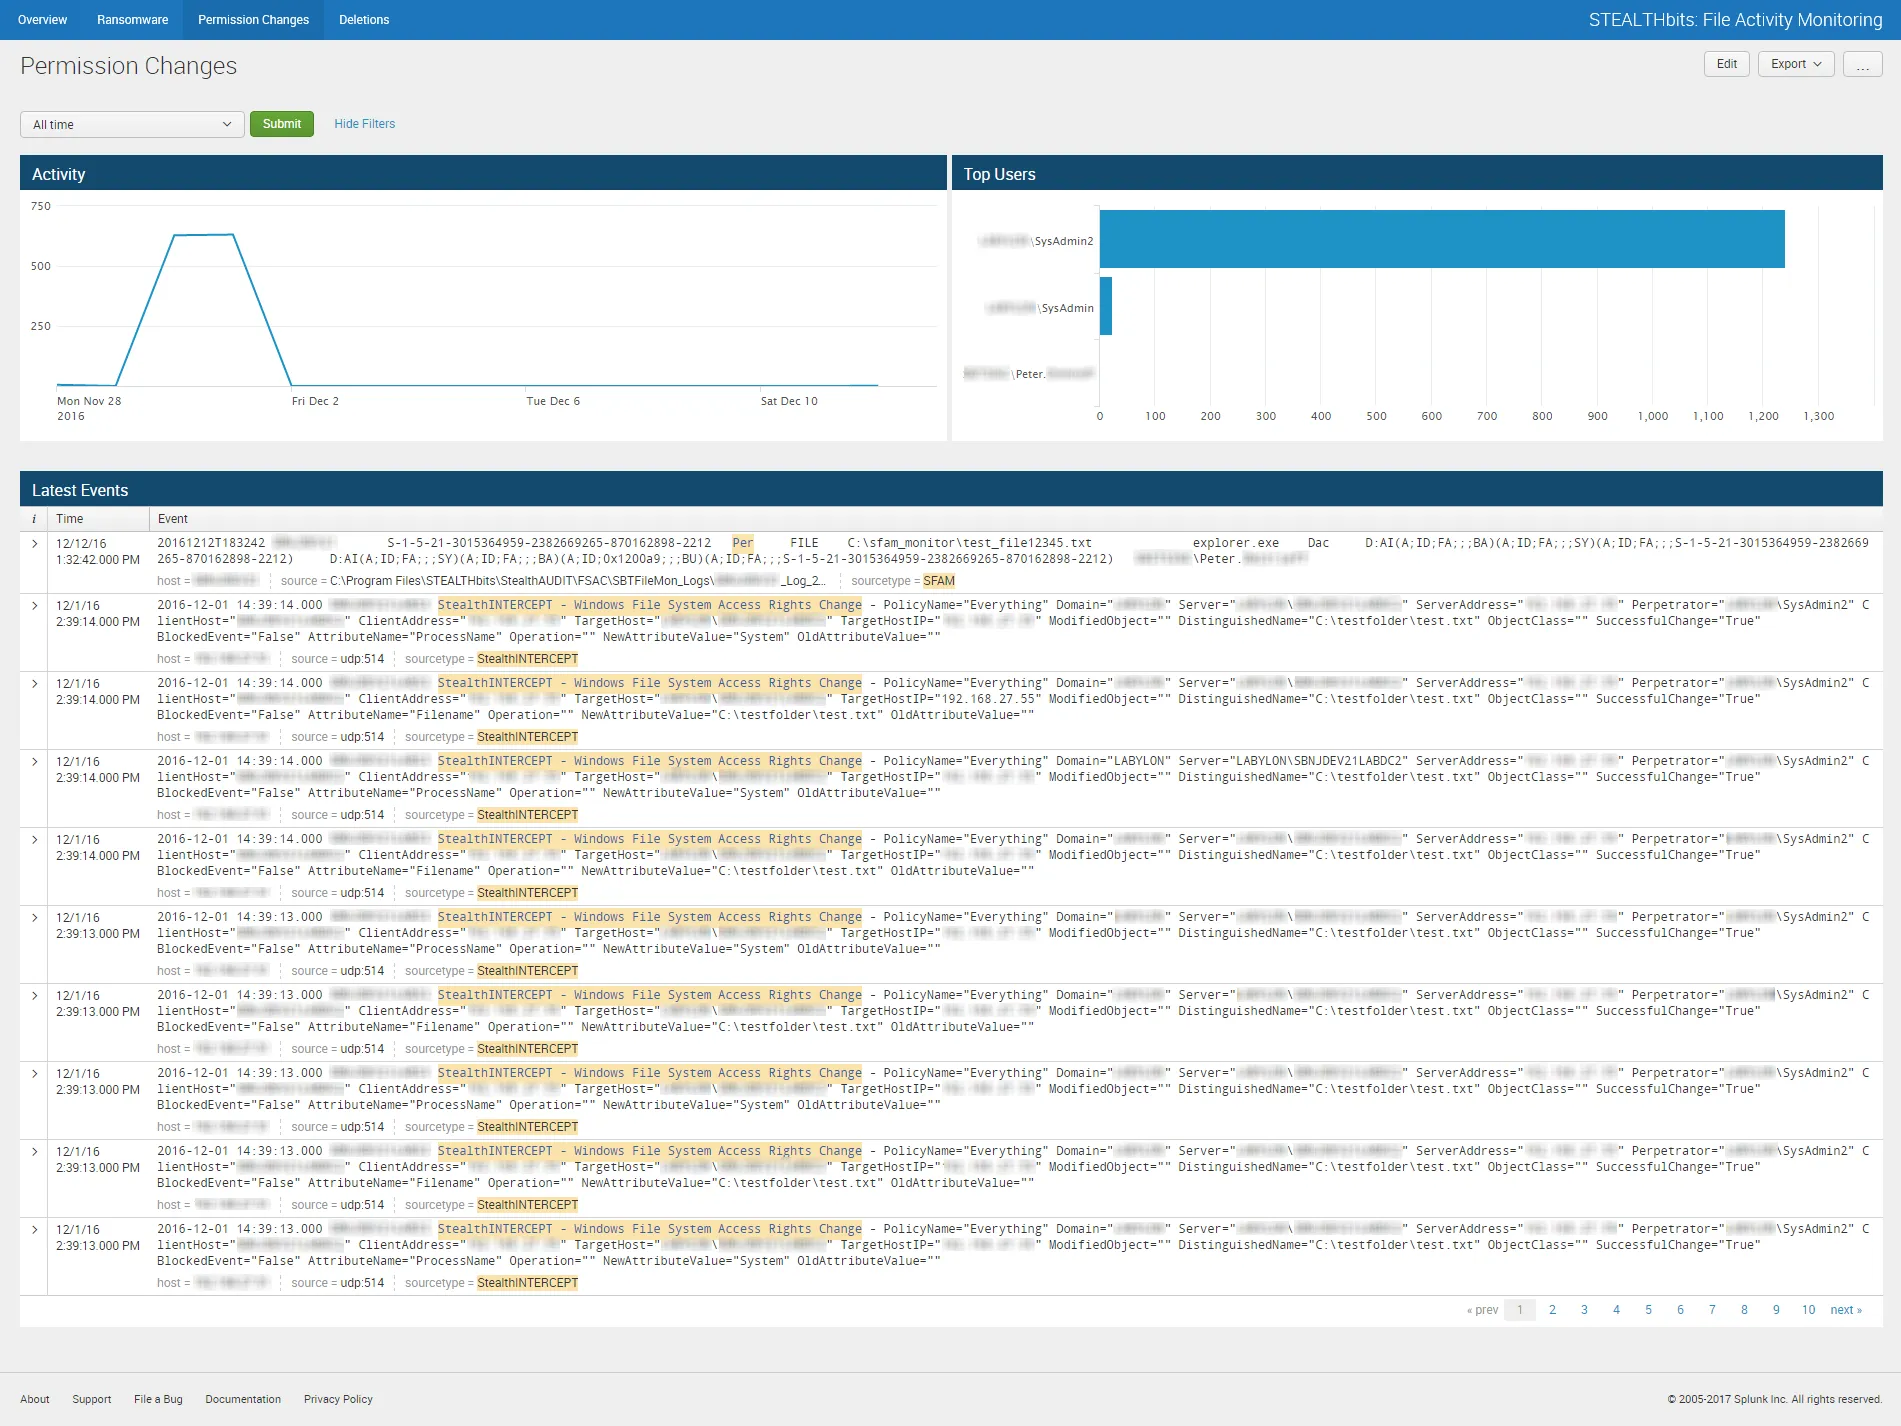Click the current page 1 indicator

tap(1520, 1310)
